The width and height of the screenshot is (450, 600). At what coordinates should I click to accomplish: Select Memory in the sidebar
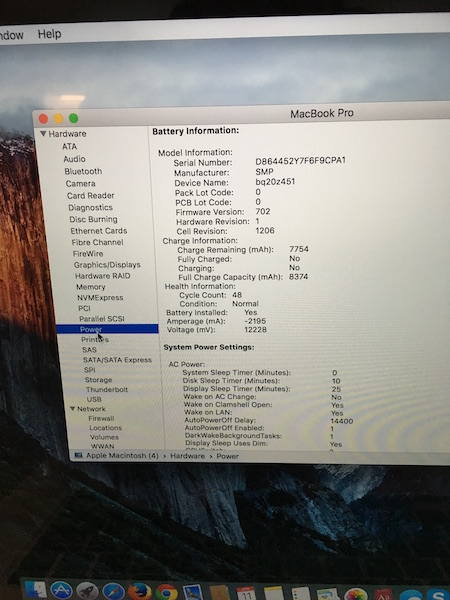(x=91, y=287)
